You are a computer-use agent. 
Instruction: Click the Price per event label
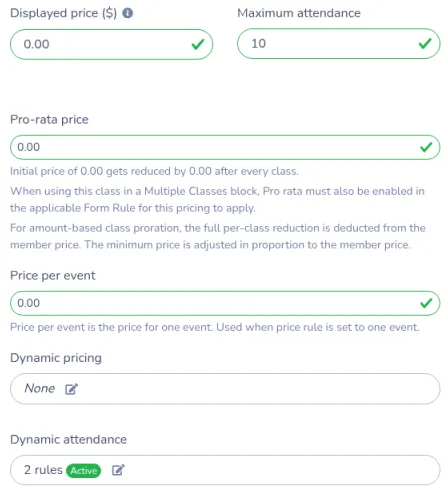(53, 276)
